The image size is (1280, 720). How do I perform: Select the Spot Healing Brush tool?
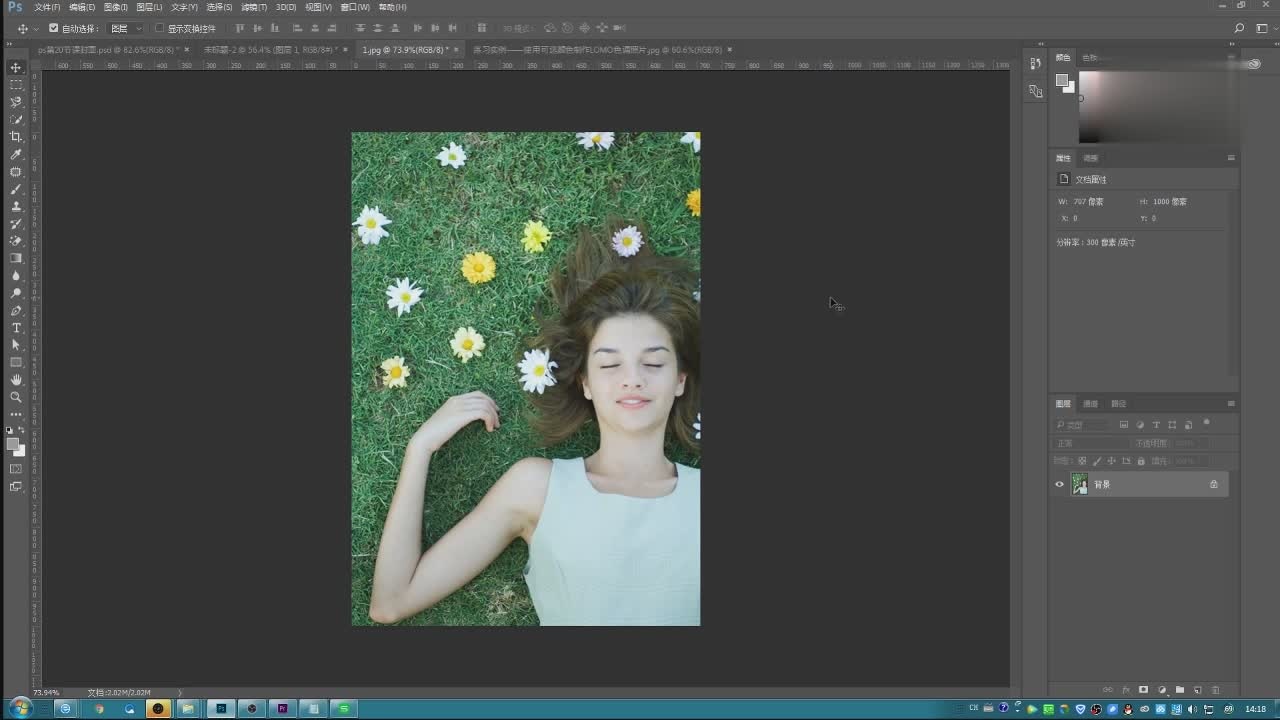tap(16, 172)
